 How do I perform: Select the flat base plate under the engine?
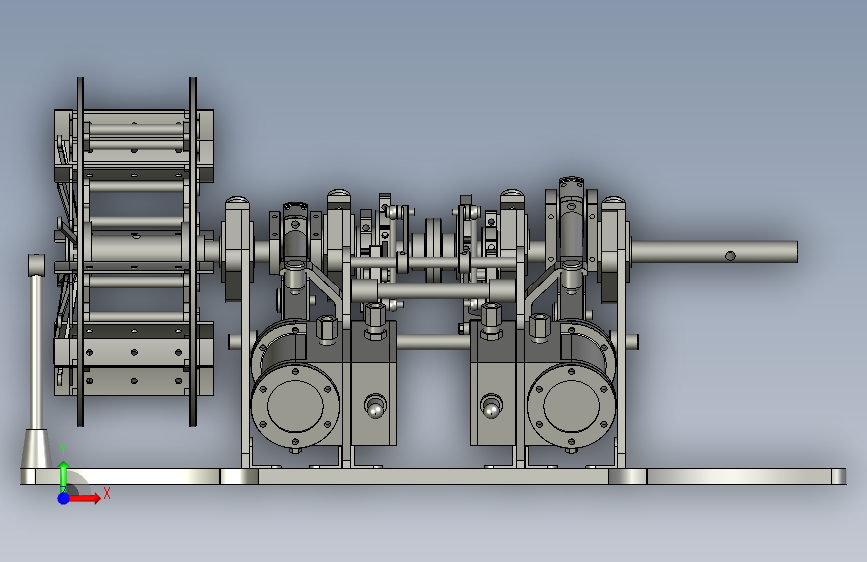pyautogui.click(x=434, y=476)
